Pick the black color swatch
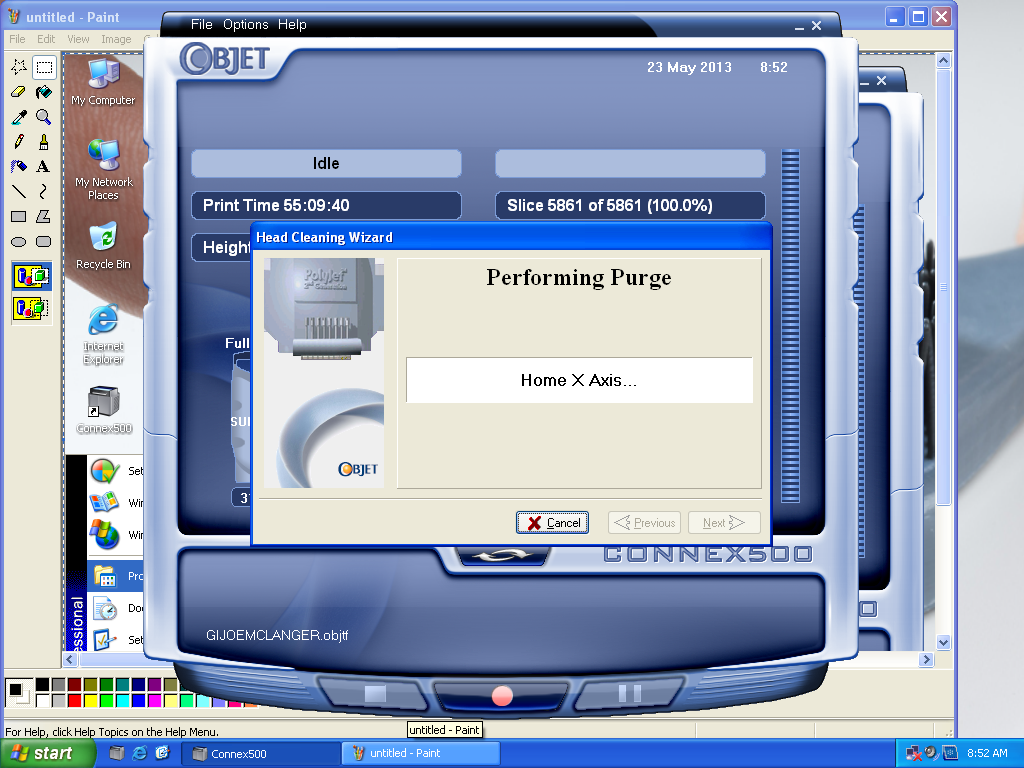Image resolution: width=1024 pixels, height=768 pixels. click(42, 684)
